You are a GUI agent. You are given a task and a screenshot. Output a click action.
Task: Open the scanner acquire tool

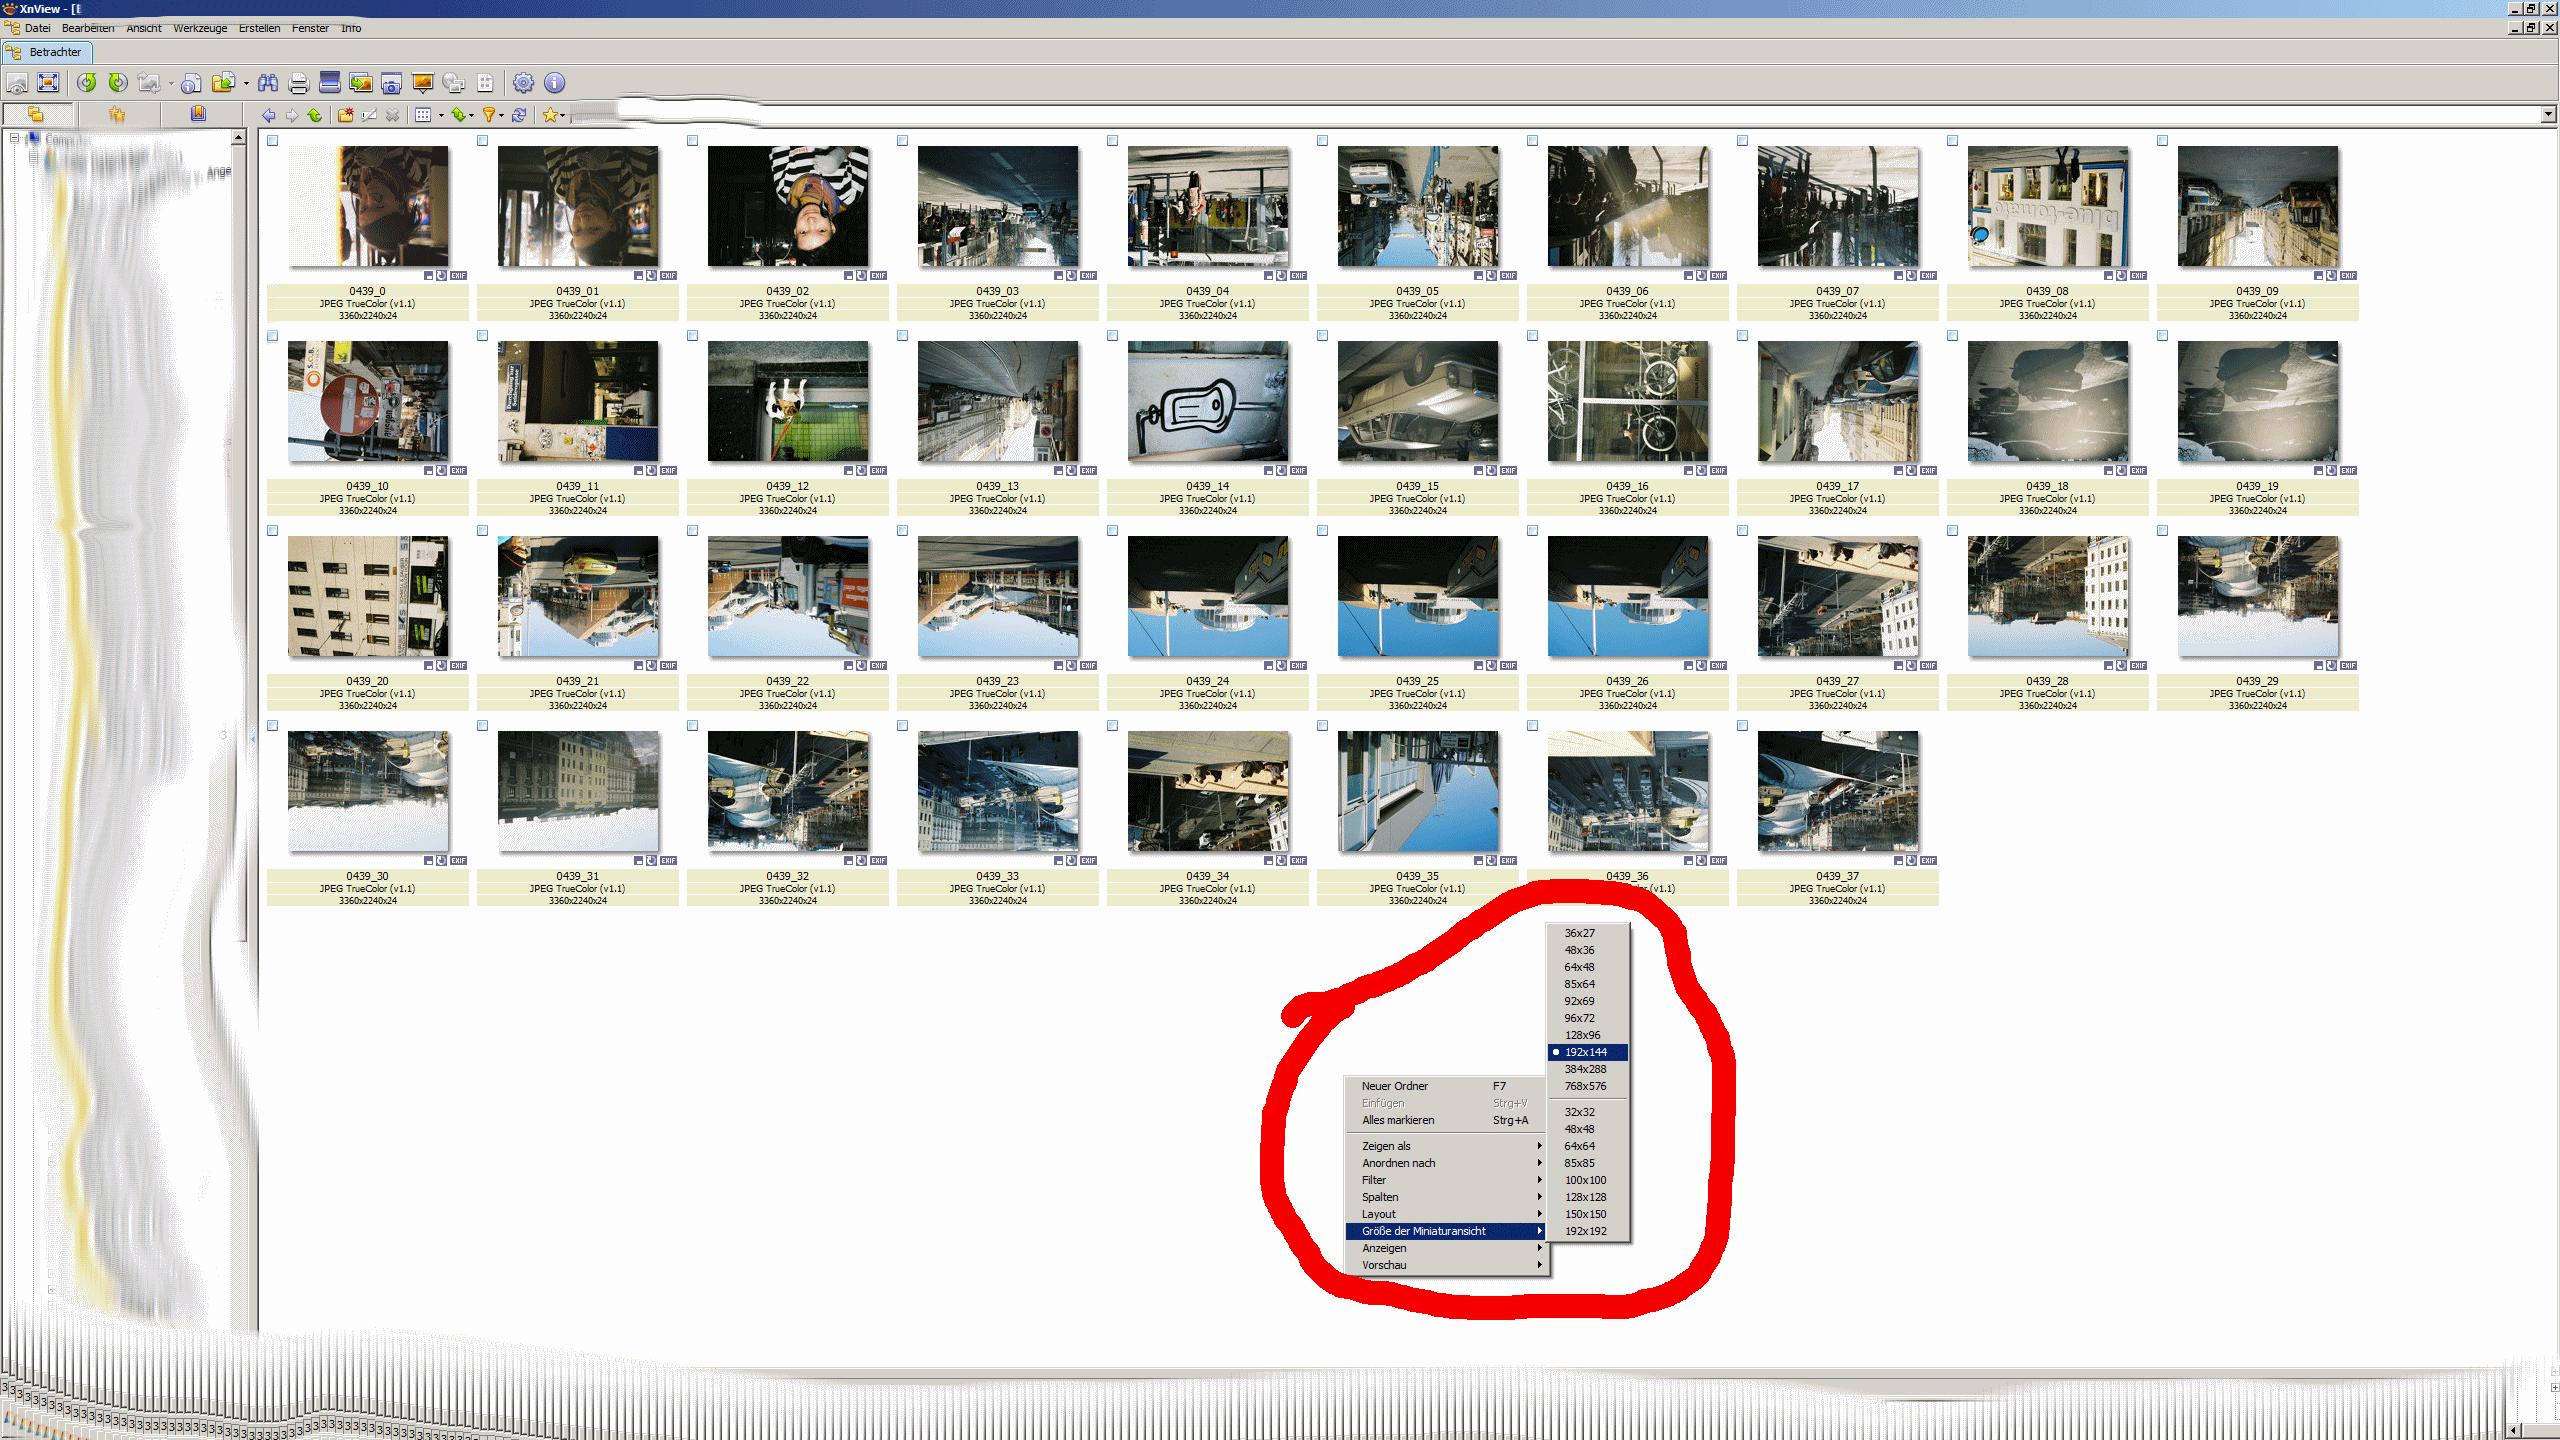coord(330,83)
